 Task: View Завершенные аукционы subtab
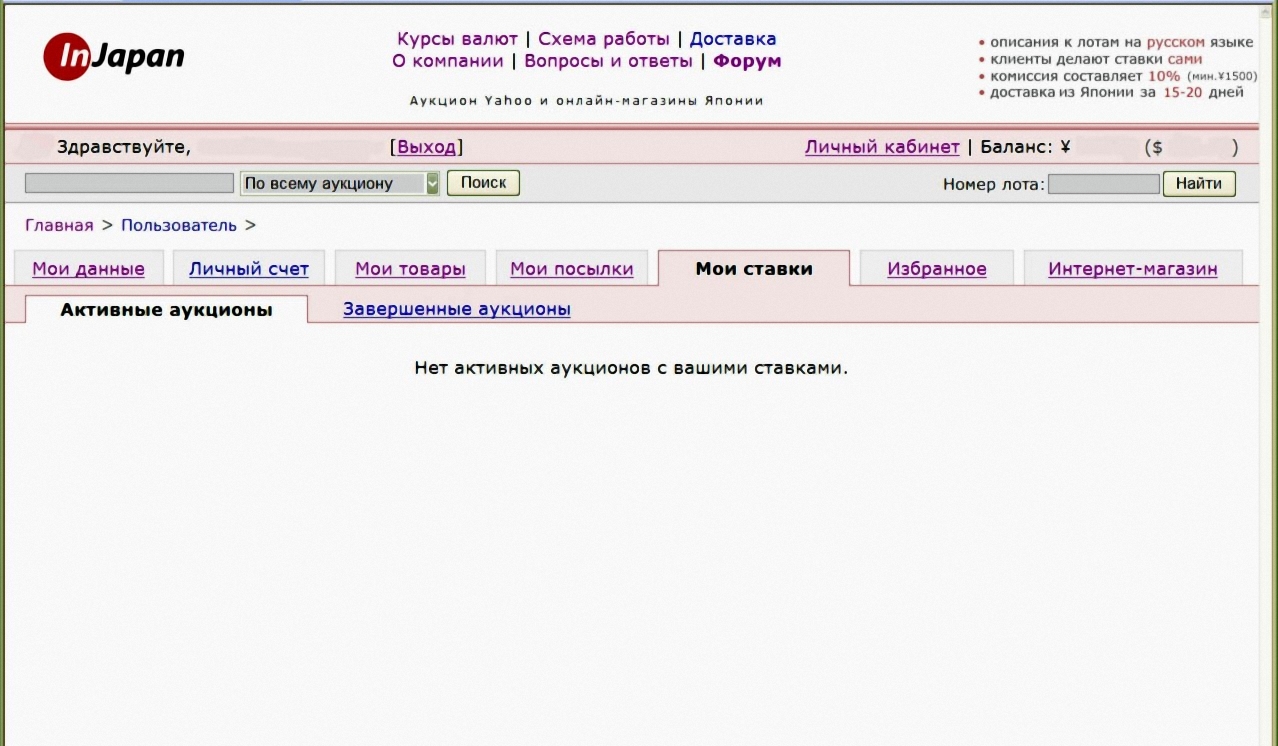click(457, 309)
